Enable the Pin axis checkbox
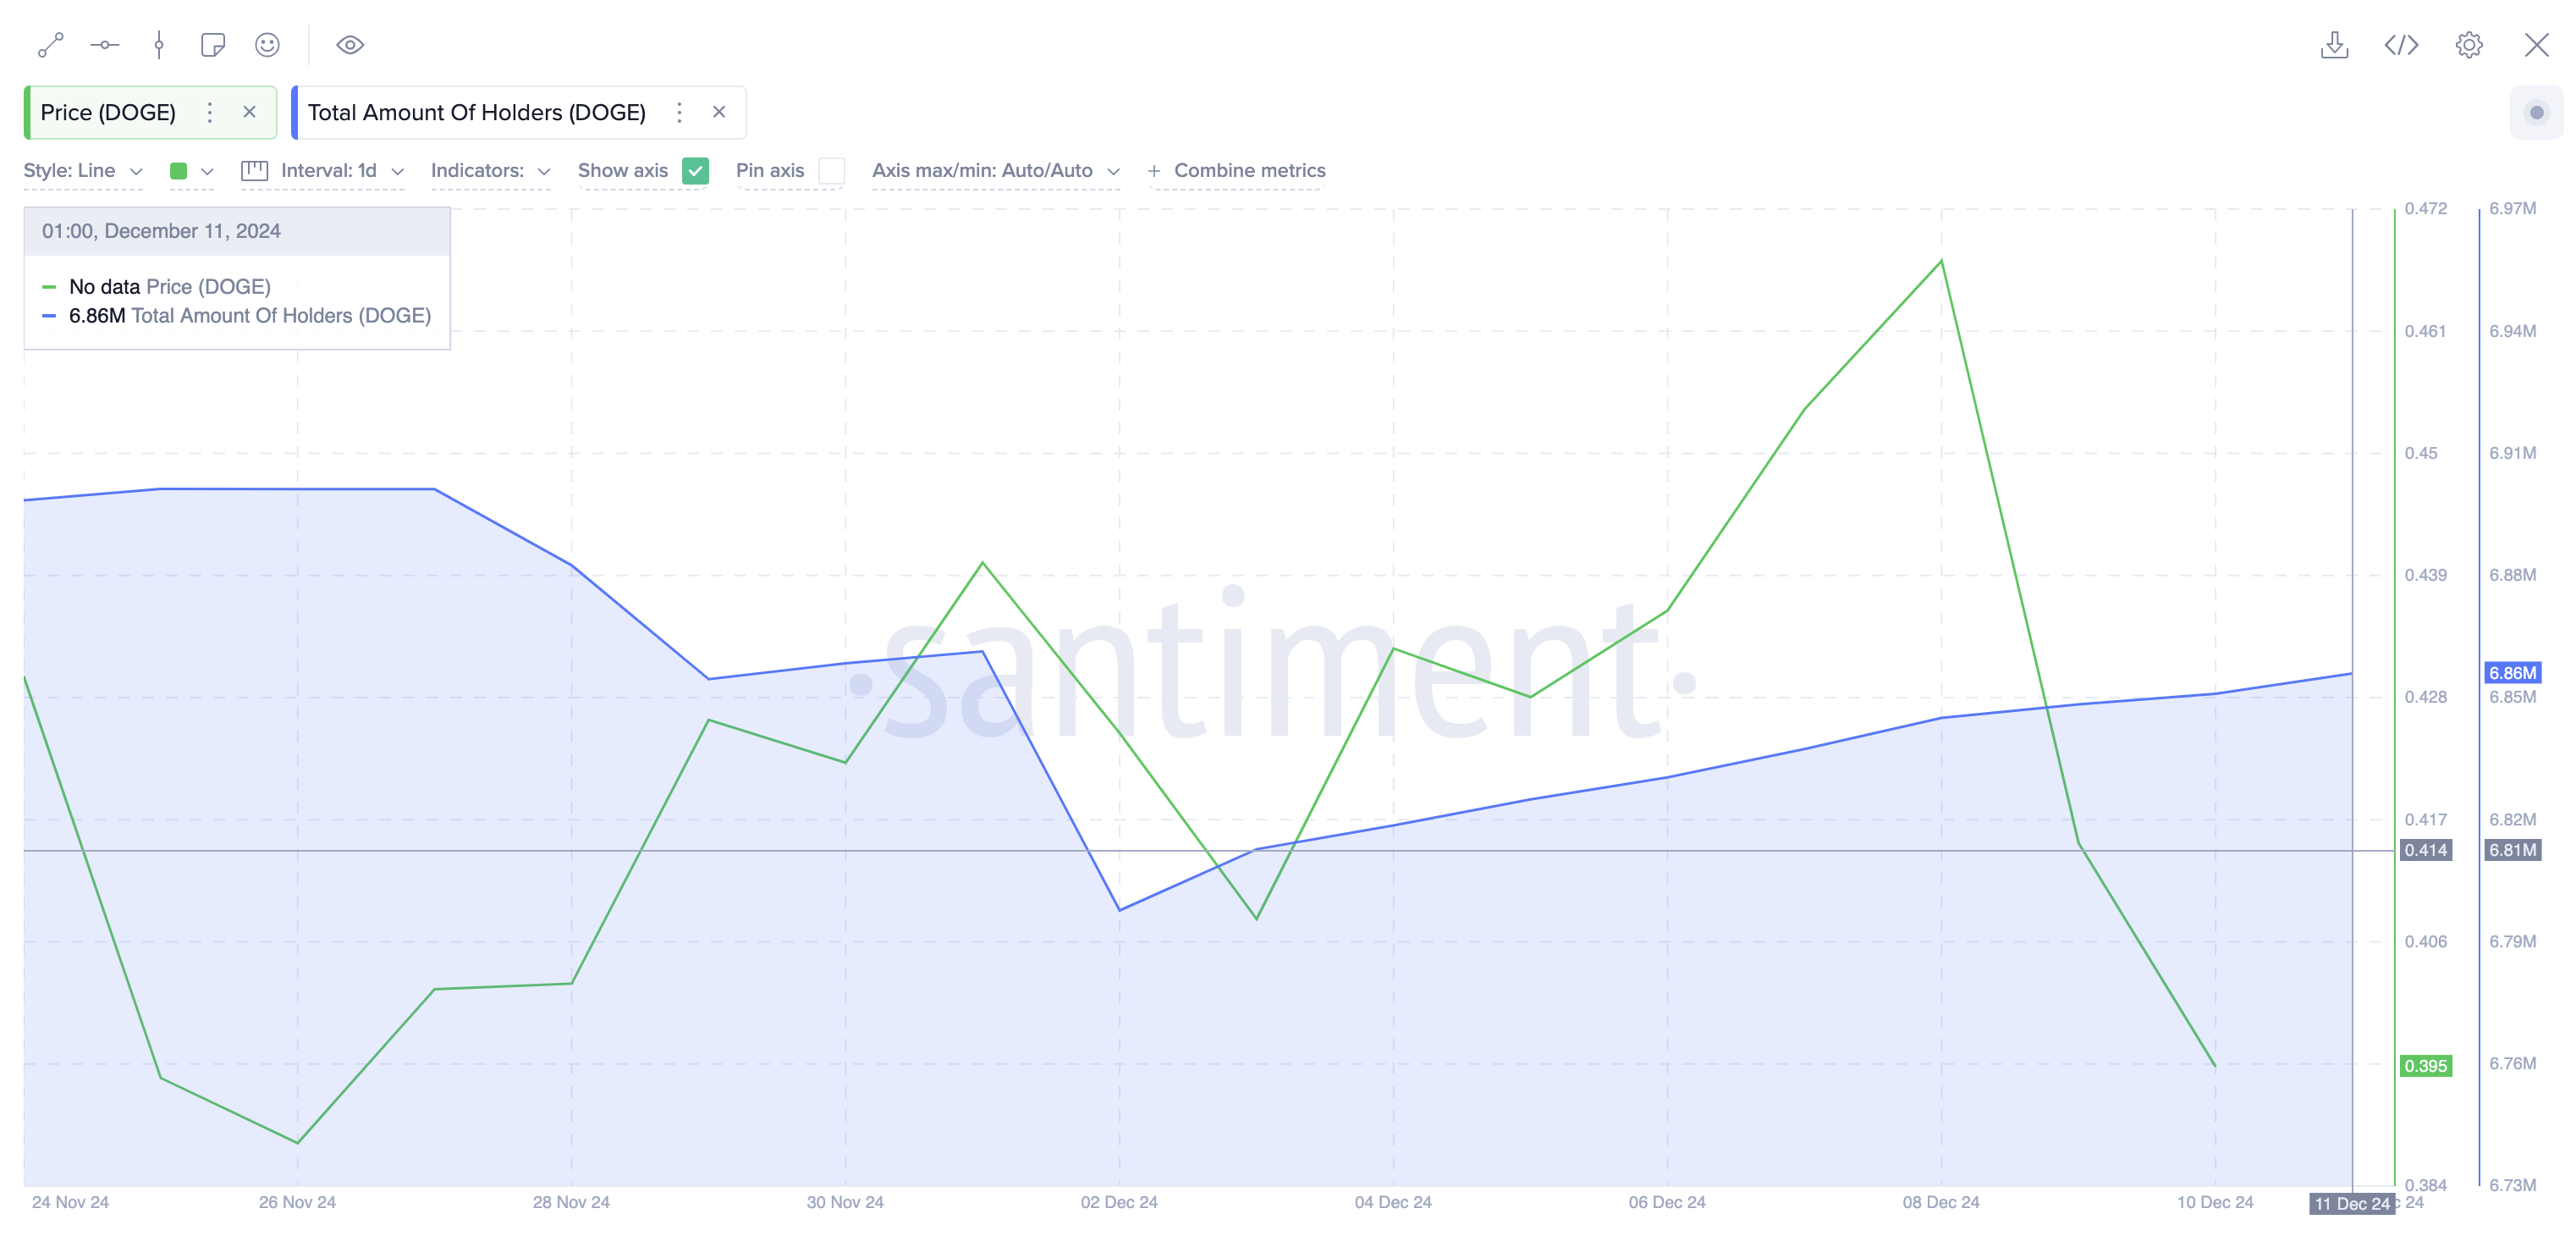The height and width of the screenshot is (1236, 2576). click(831, 171)
